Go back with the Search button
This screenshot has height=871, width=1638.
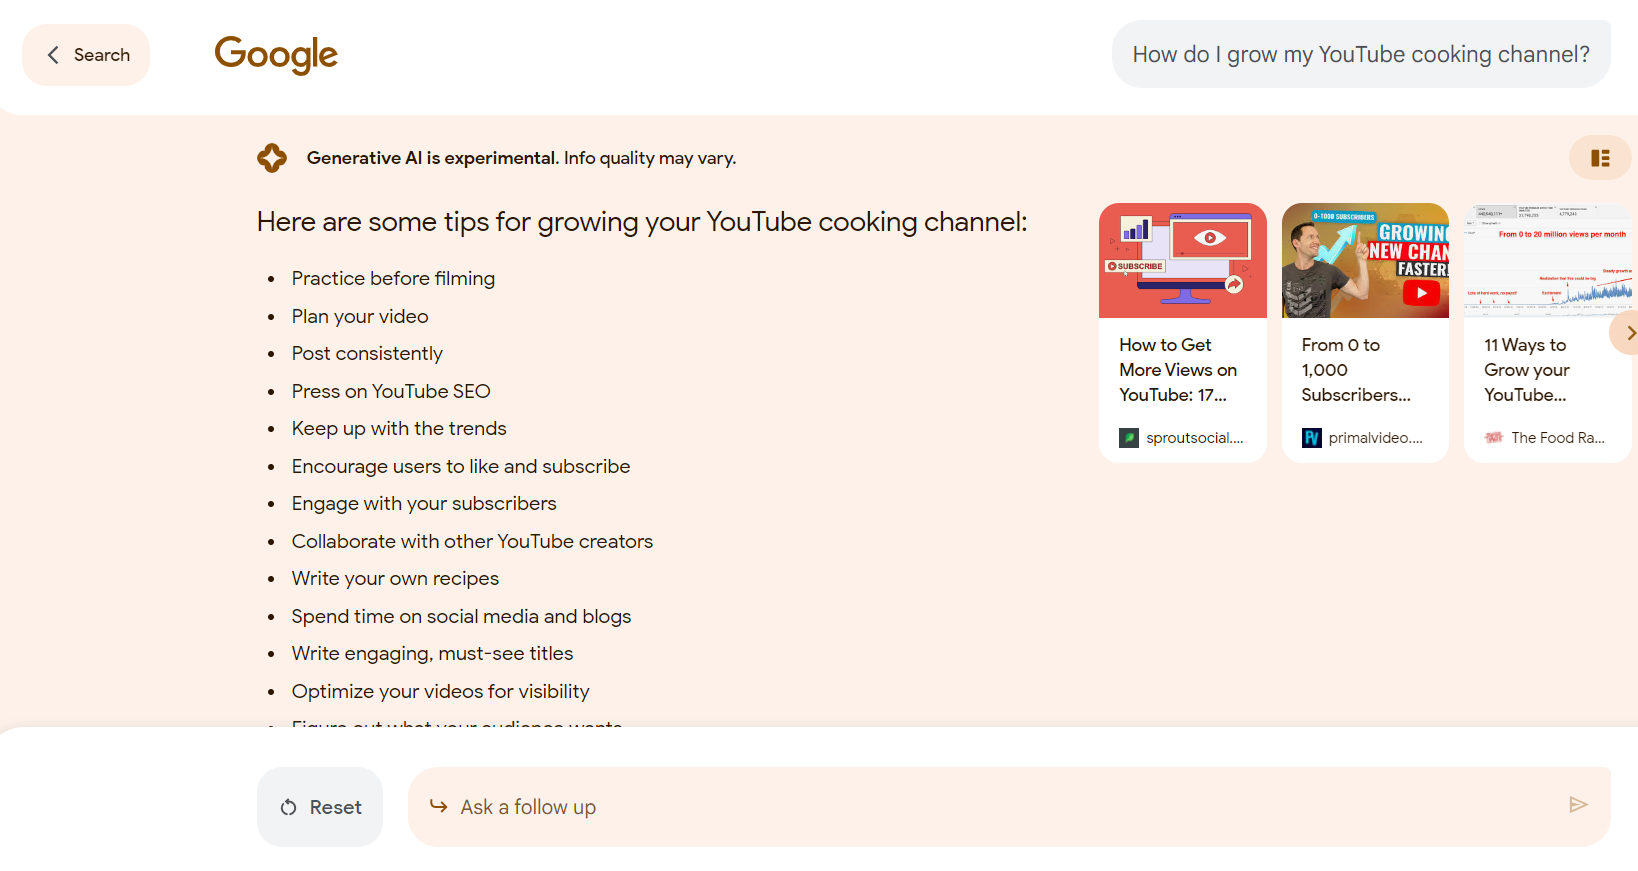pyautogui.click(x=86, y=55)
